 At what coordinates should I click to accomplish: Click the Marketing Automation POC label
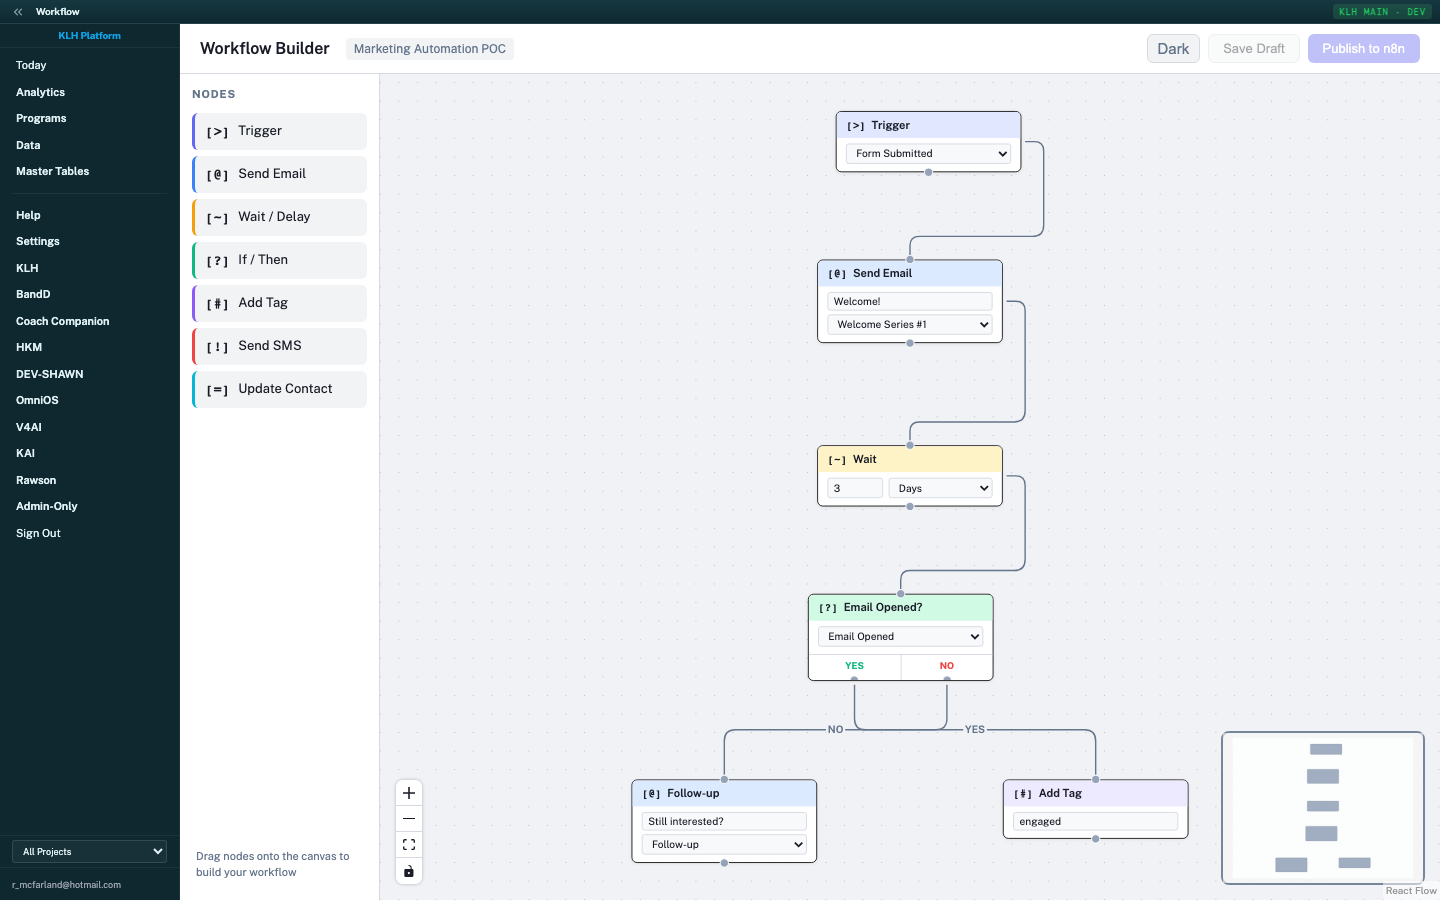pos(430,49)
